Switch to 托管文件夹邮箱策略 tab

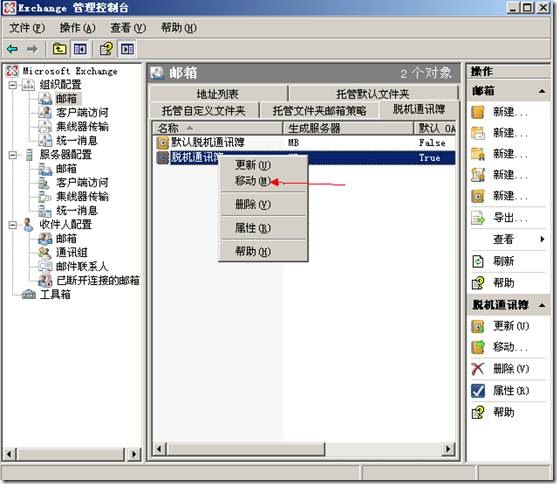tap(319, 111)
